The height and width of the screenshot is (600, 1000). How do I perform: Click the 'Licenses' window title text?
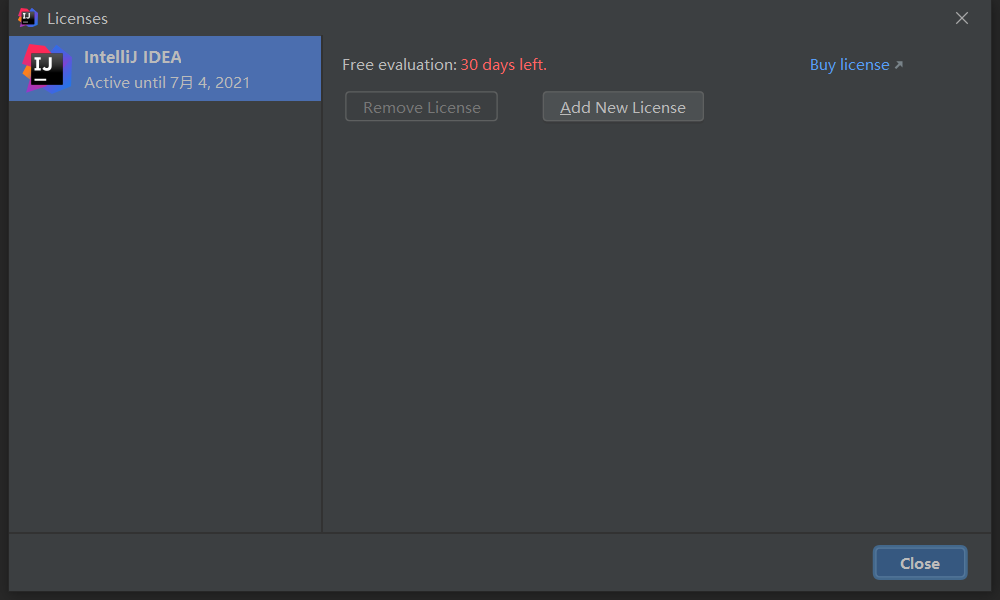(77, 18)
